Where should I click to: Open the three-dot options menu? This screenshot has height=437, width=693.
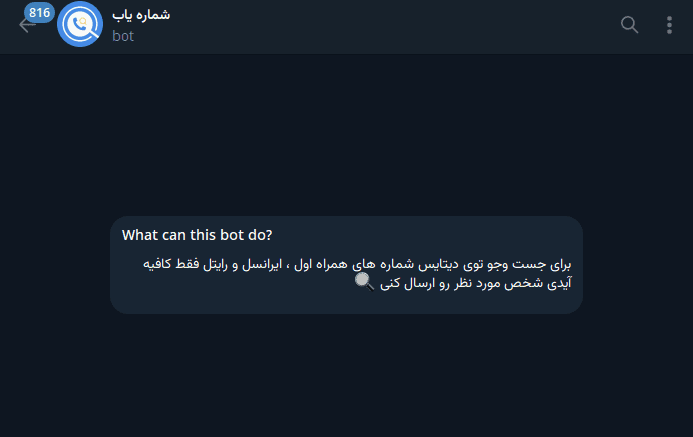click(x=669, y=26)
